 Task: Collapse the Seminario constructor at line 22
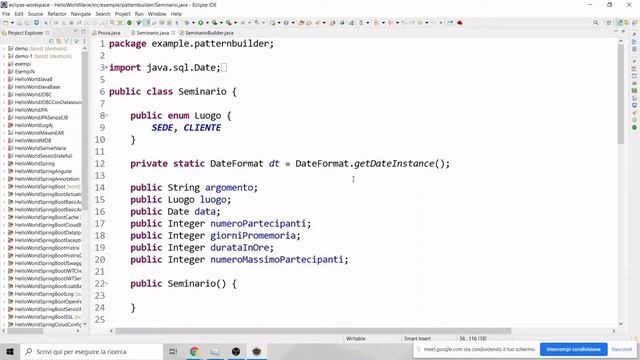click(107, 283)
